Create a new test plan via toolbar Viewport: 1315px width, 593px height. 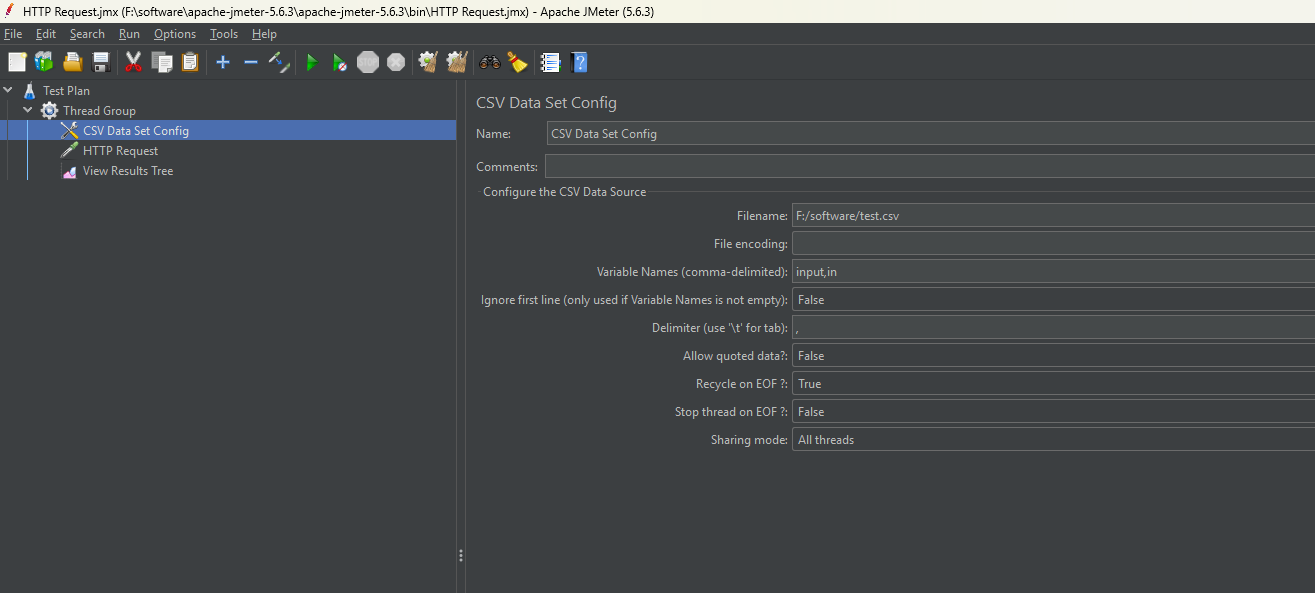click(x=17, y=62)
